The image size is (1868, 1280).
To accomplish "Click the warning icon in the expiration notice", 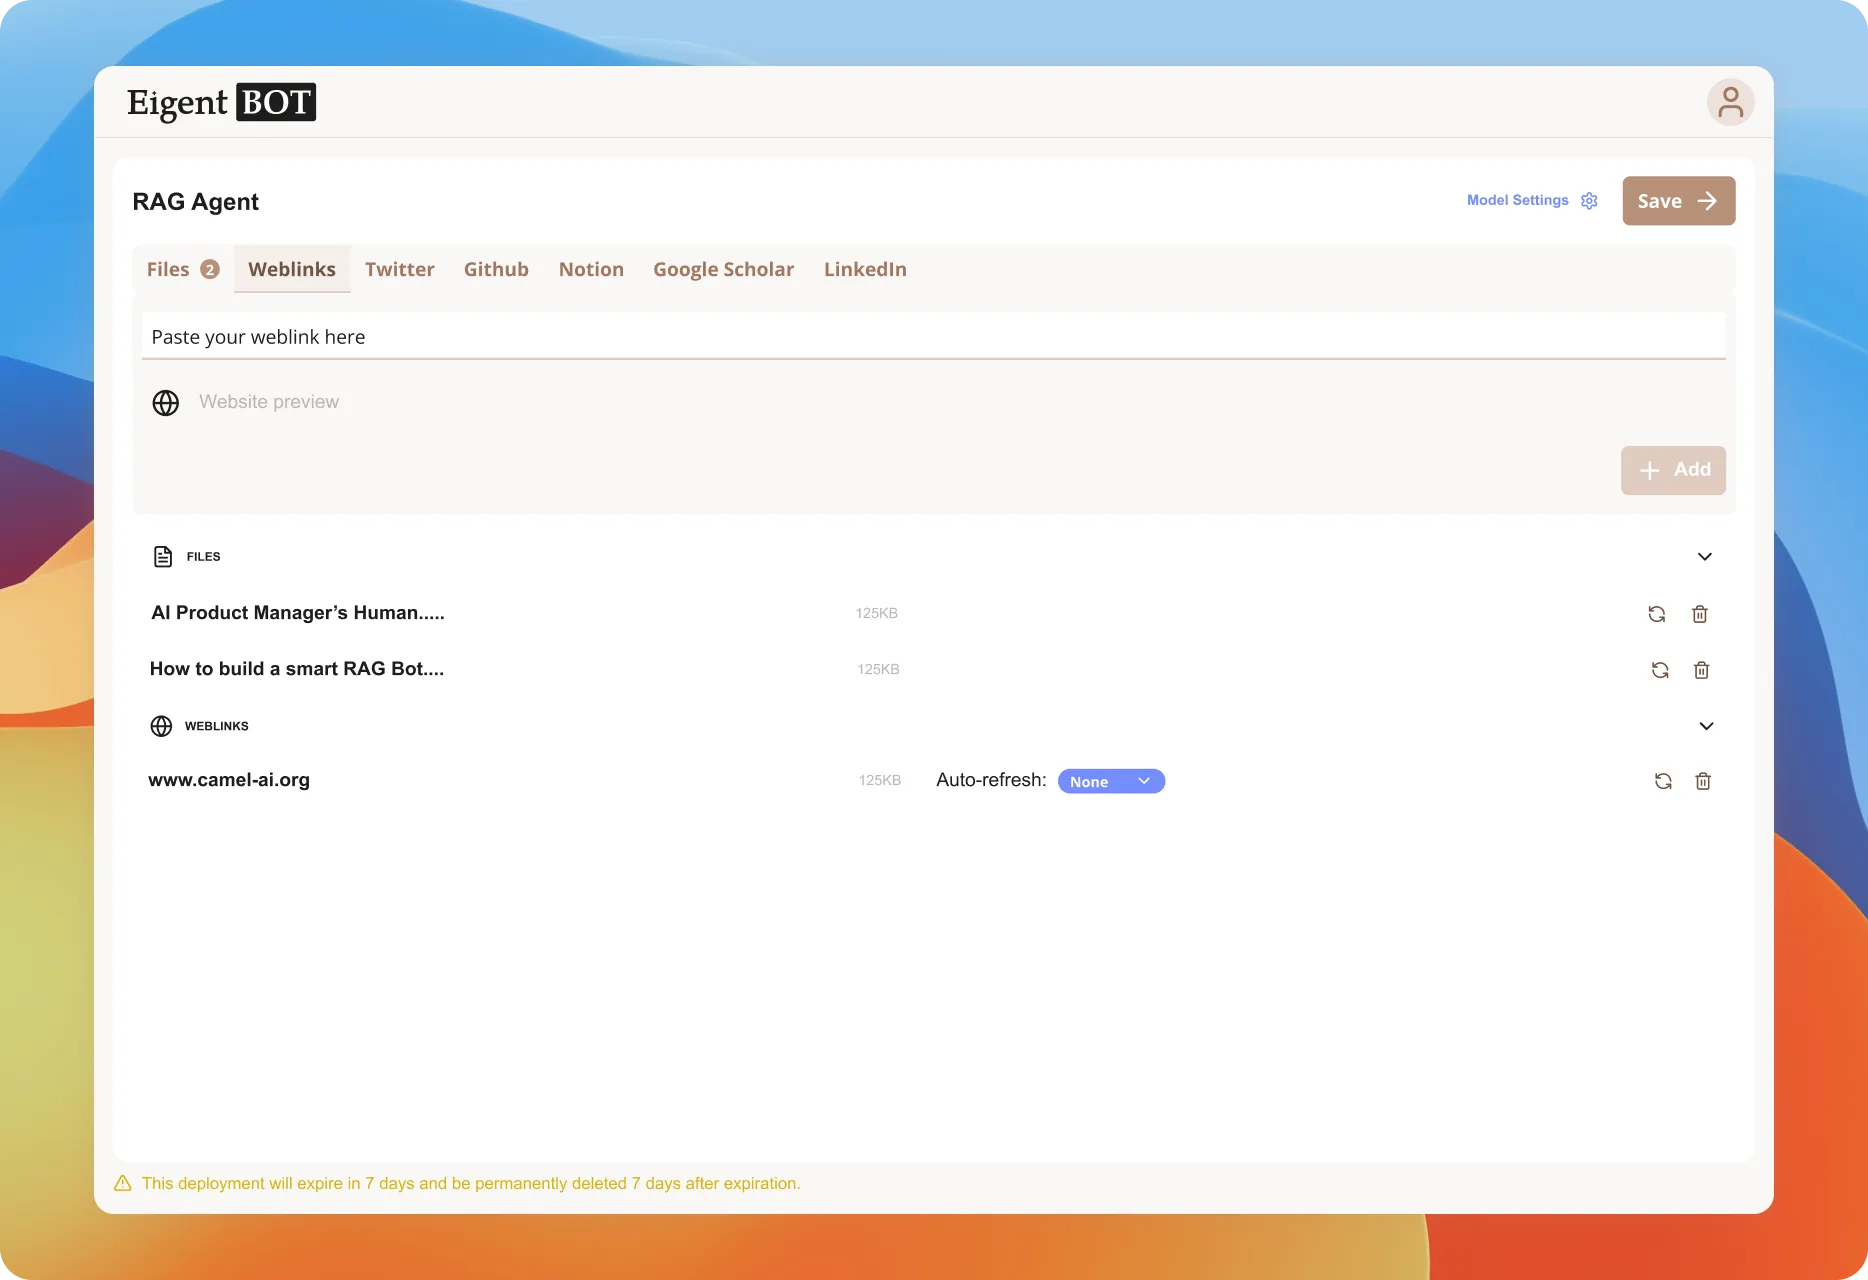I will click(x=123, y=1183).
